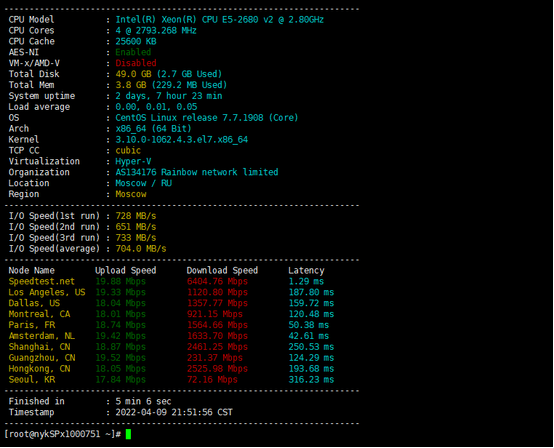The height and width of the screenshot is (448, 554).
Task: Click the TCP CC value cubic
Action: [128, 151]
